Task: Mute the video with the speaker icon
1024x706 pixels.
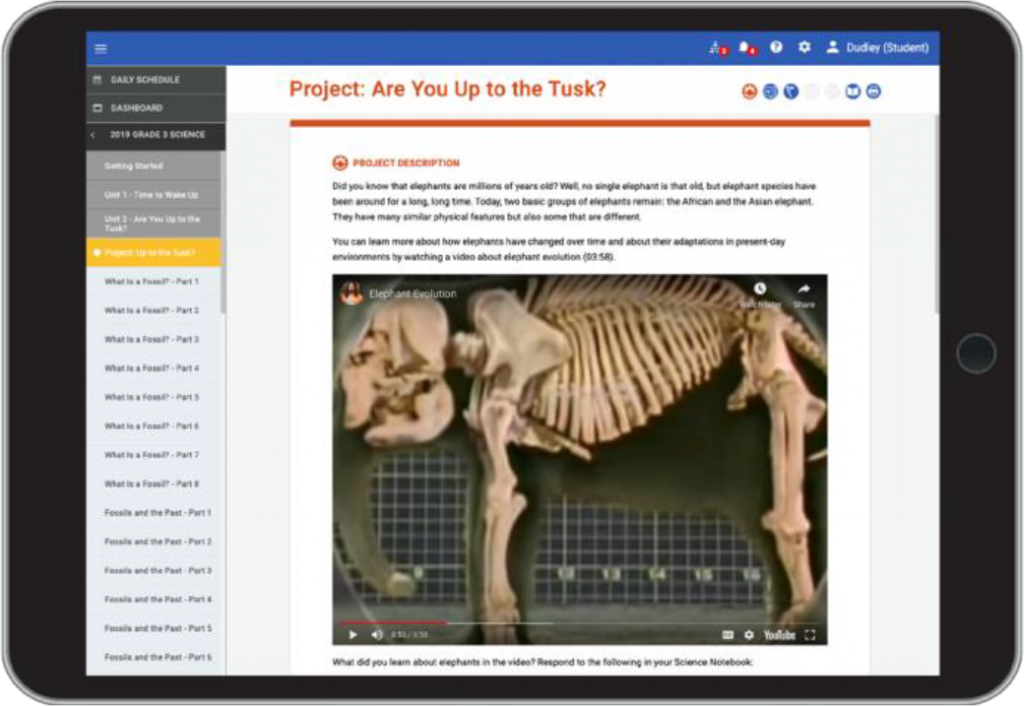Action: tap(377, 635)
